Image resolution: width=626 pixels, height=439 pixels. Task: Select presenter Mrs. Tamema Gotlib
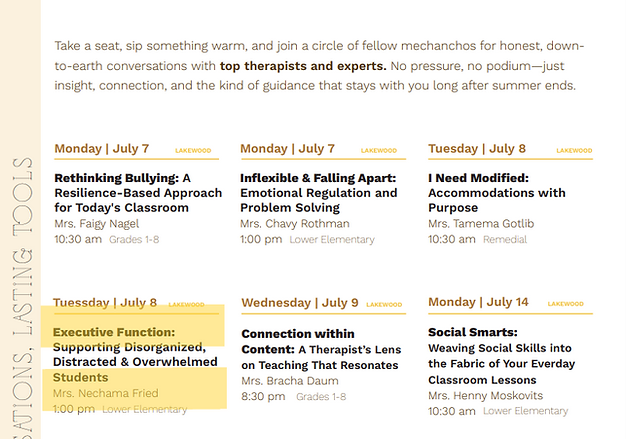481,223
